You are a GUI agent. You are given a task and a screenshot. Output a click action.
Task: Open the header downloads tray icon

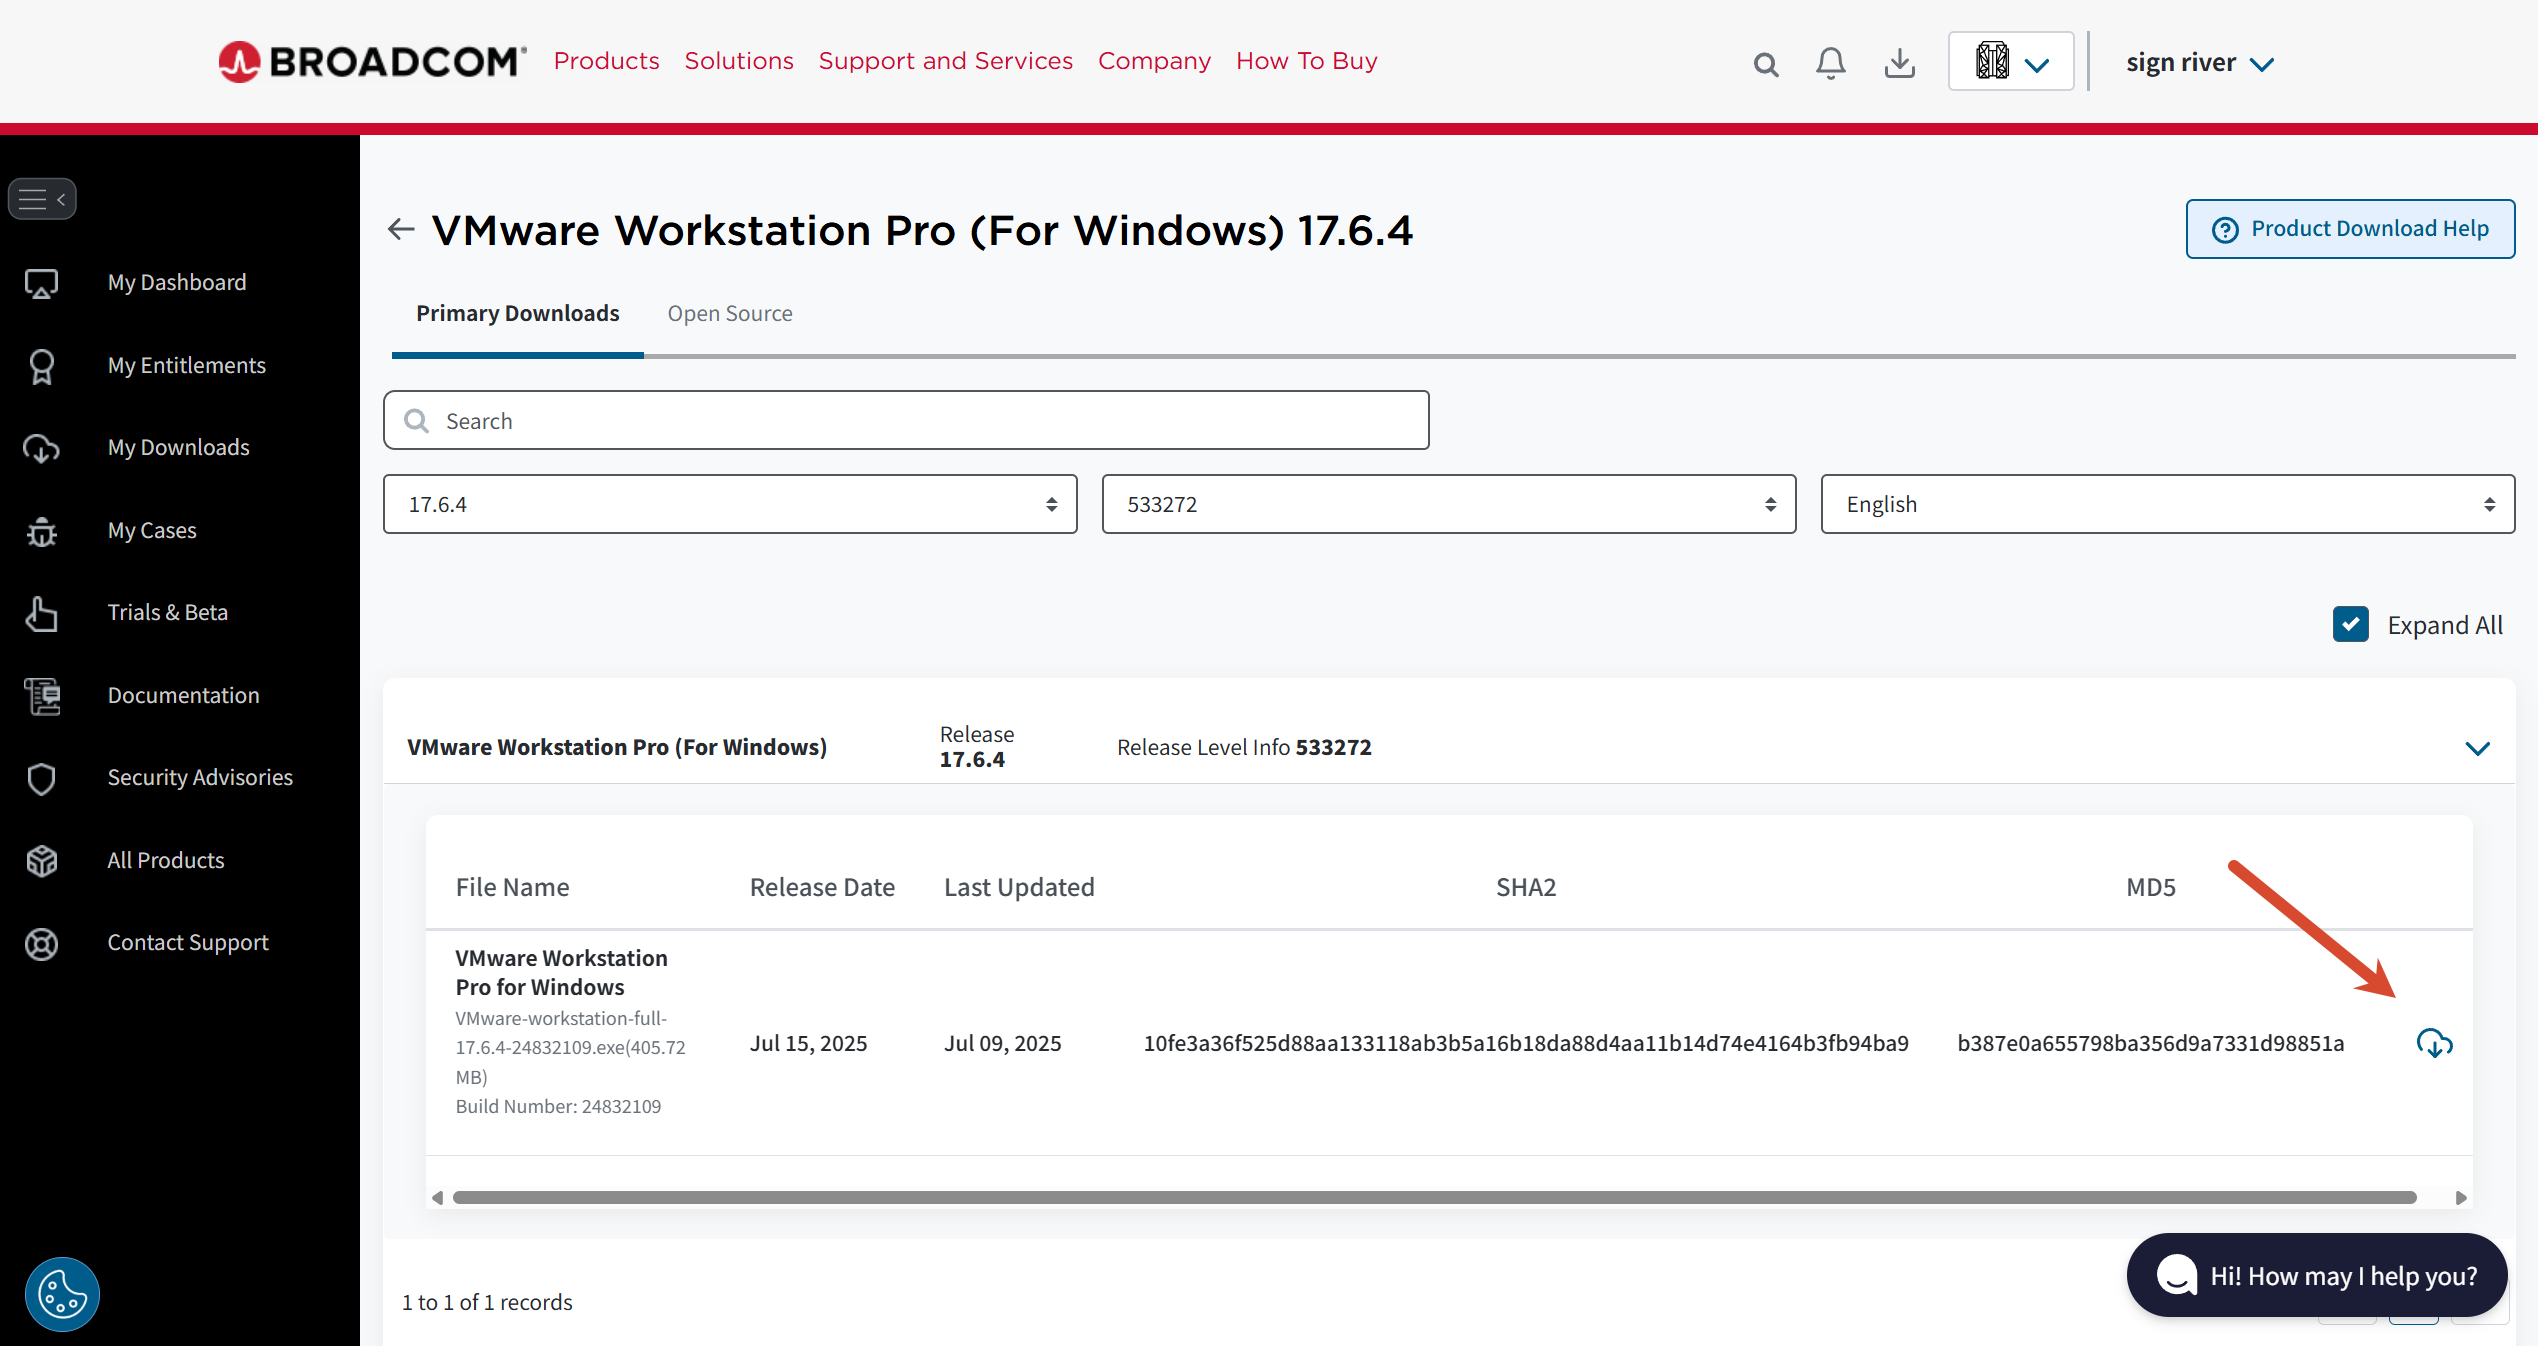pyautogui.click(x=1900, y=63)
